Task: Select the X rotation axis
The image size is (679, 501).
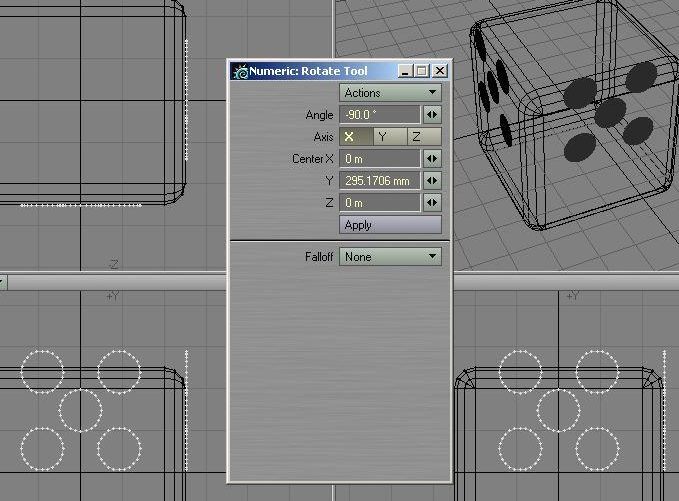Action: click(350, 137)
